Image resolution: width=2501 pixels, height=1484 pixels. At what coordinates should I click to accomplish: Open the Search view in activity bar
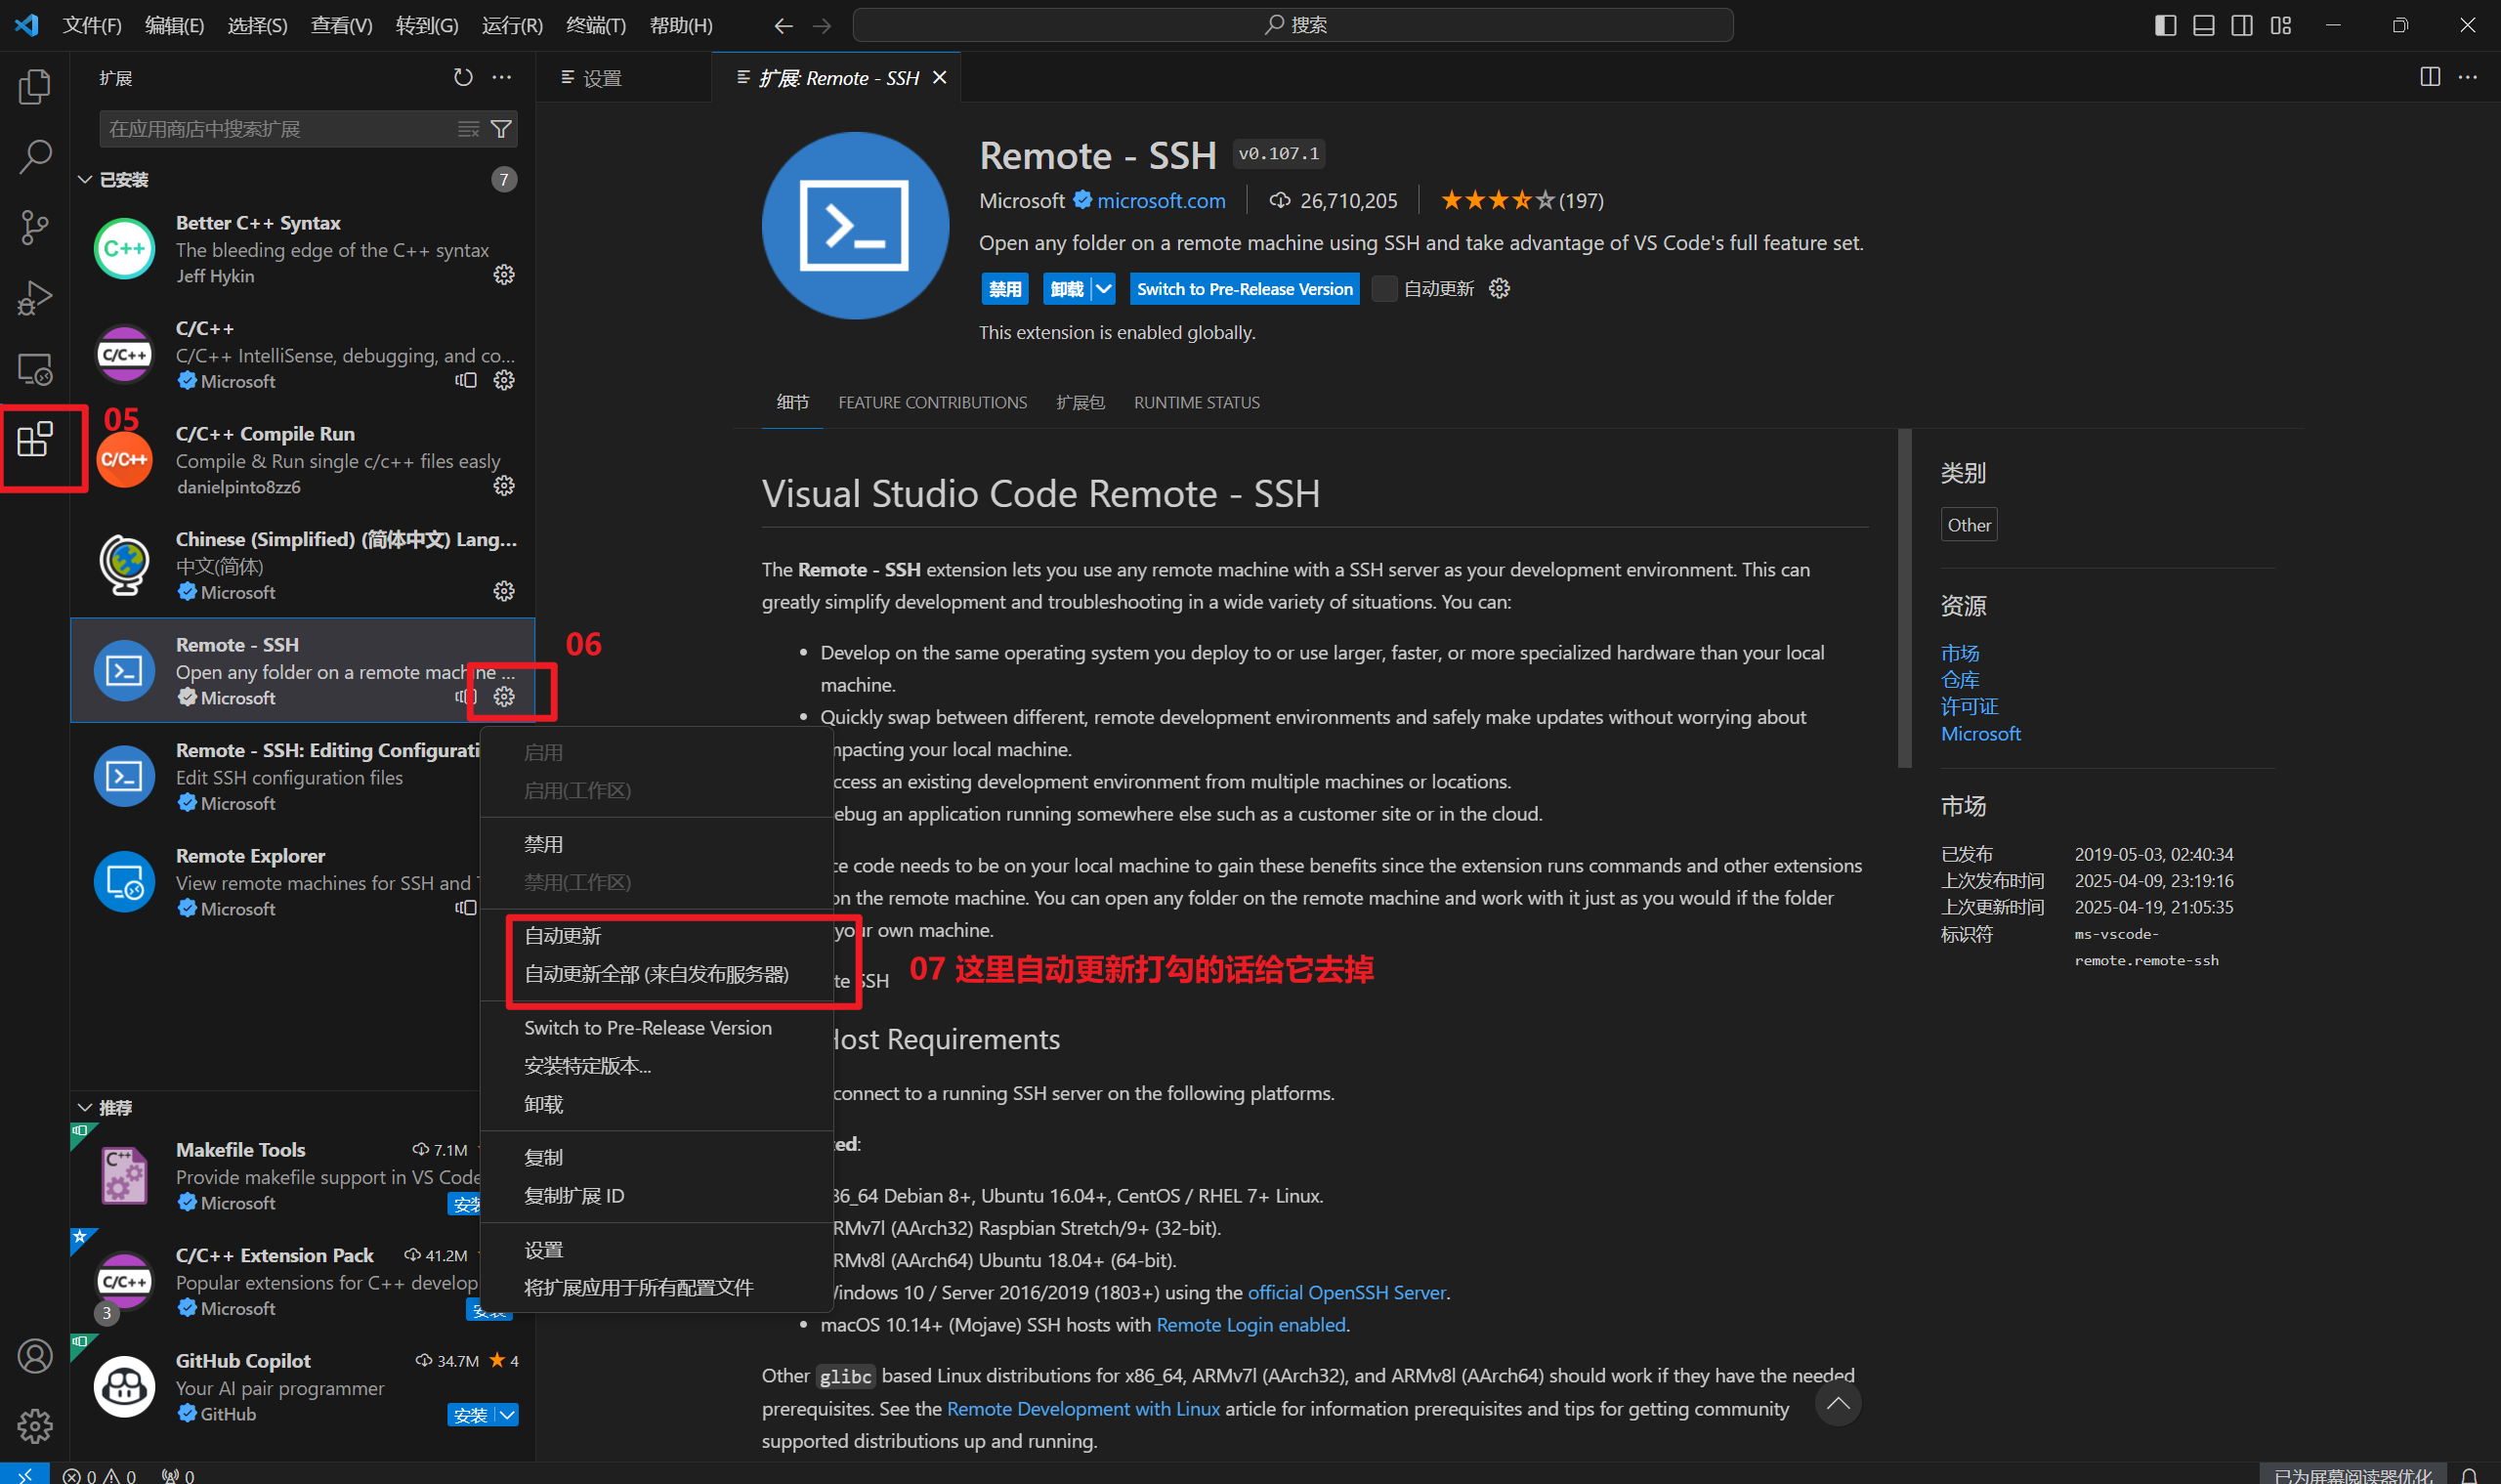click(x=35, y=156)
